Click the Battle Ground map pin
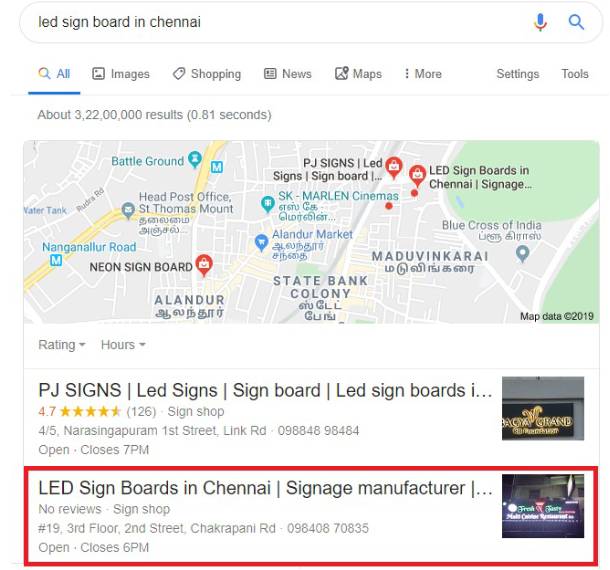Image resolution: width=610 pixels, height=570 pixels. 195,159
